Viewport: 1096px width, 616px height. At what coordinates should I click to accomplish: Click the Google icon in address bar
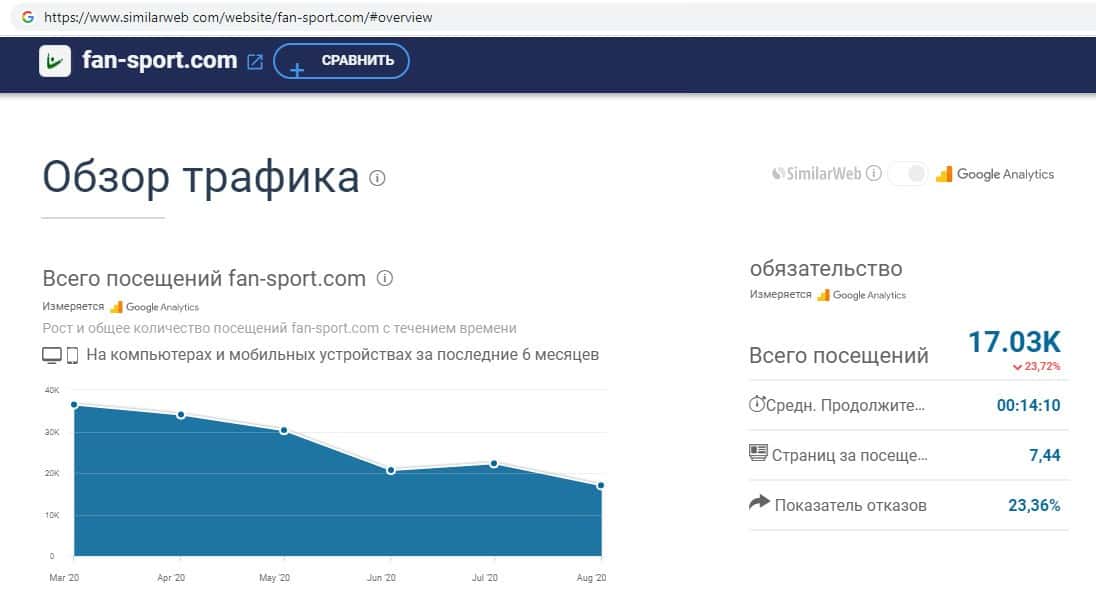coord(28,17)
